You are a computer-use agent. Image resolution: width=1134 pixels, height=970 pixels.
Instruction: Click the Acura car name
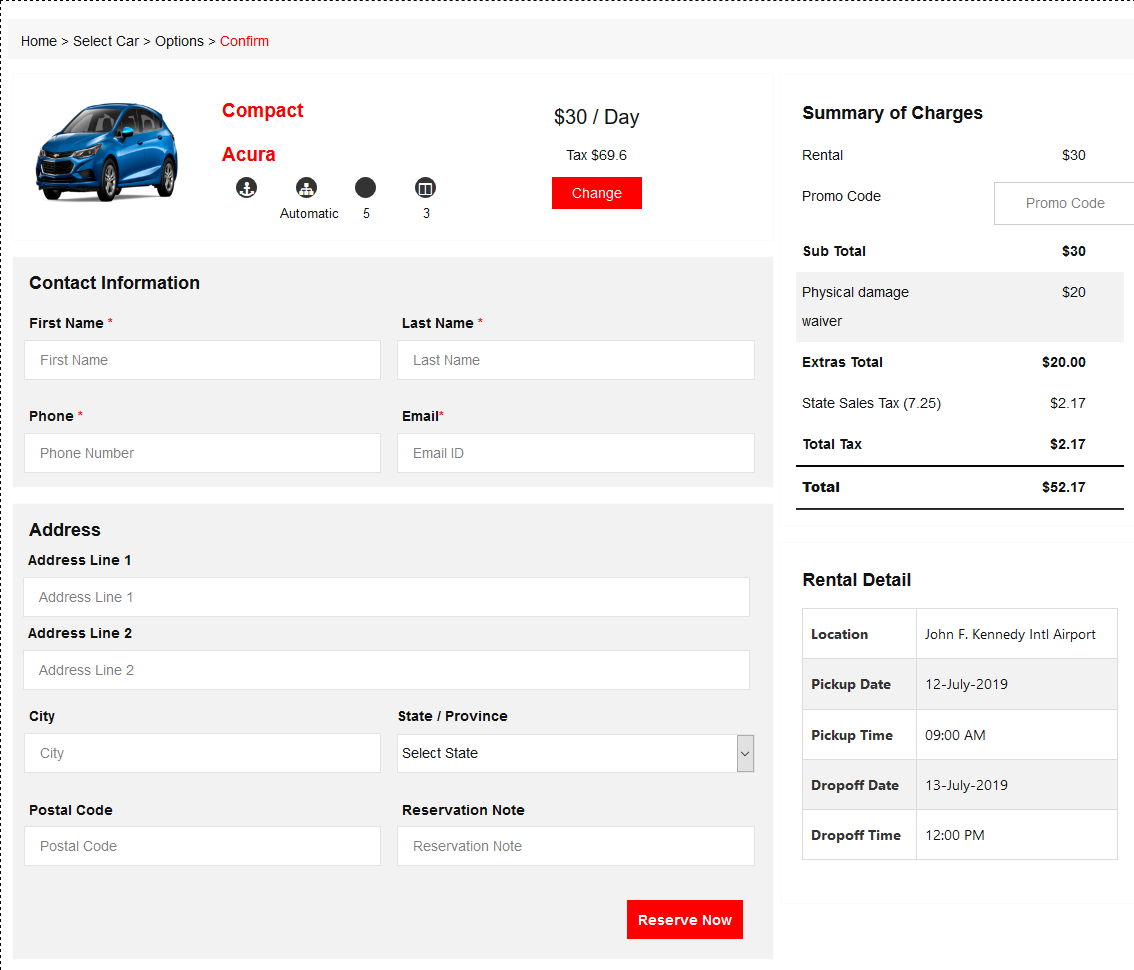point(249,154)
